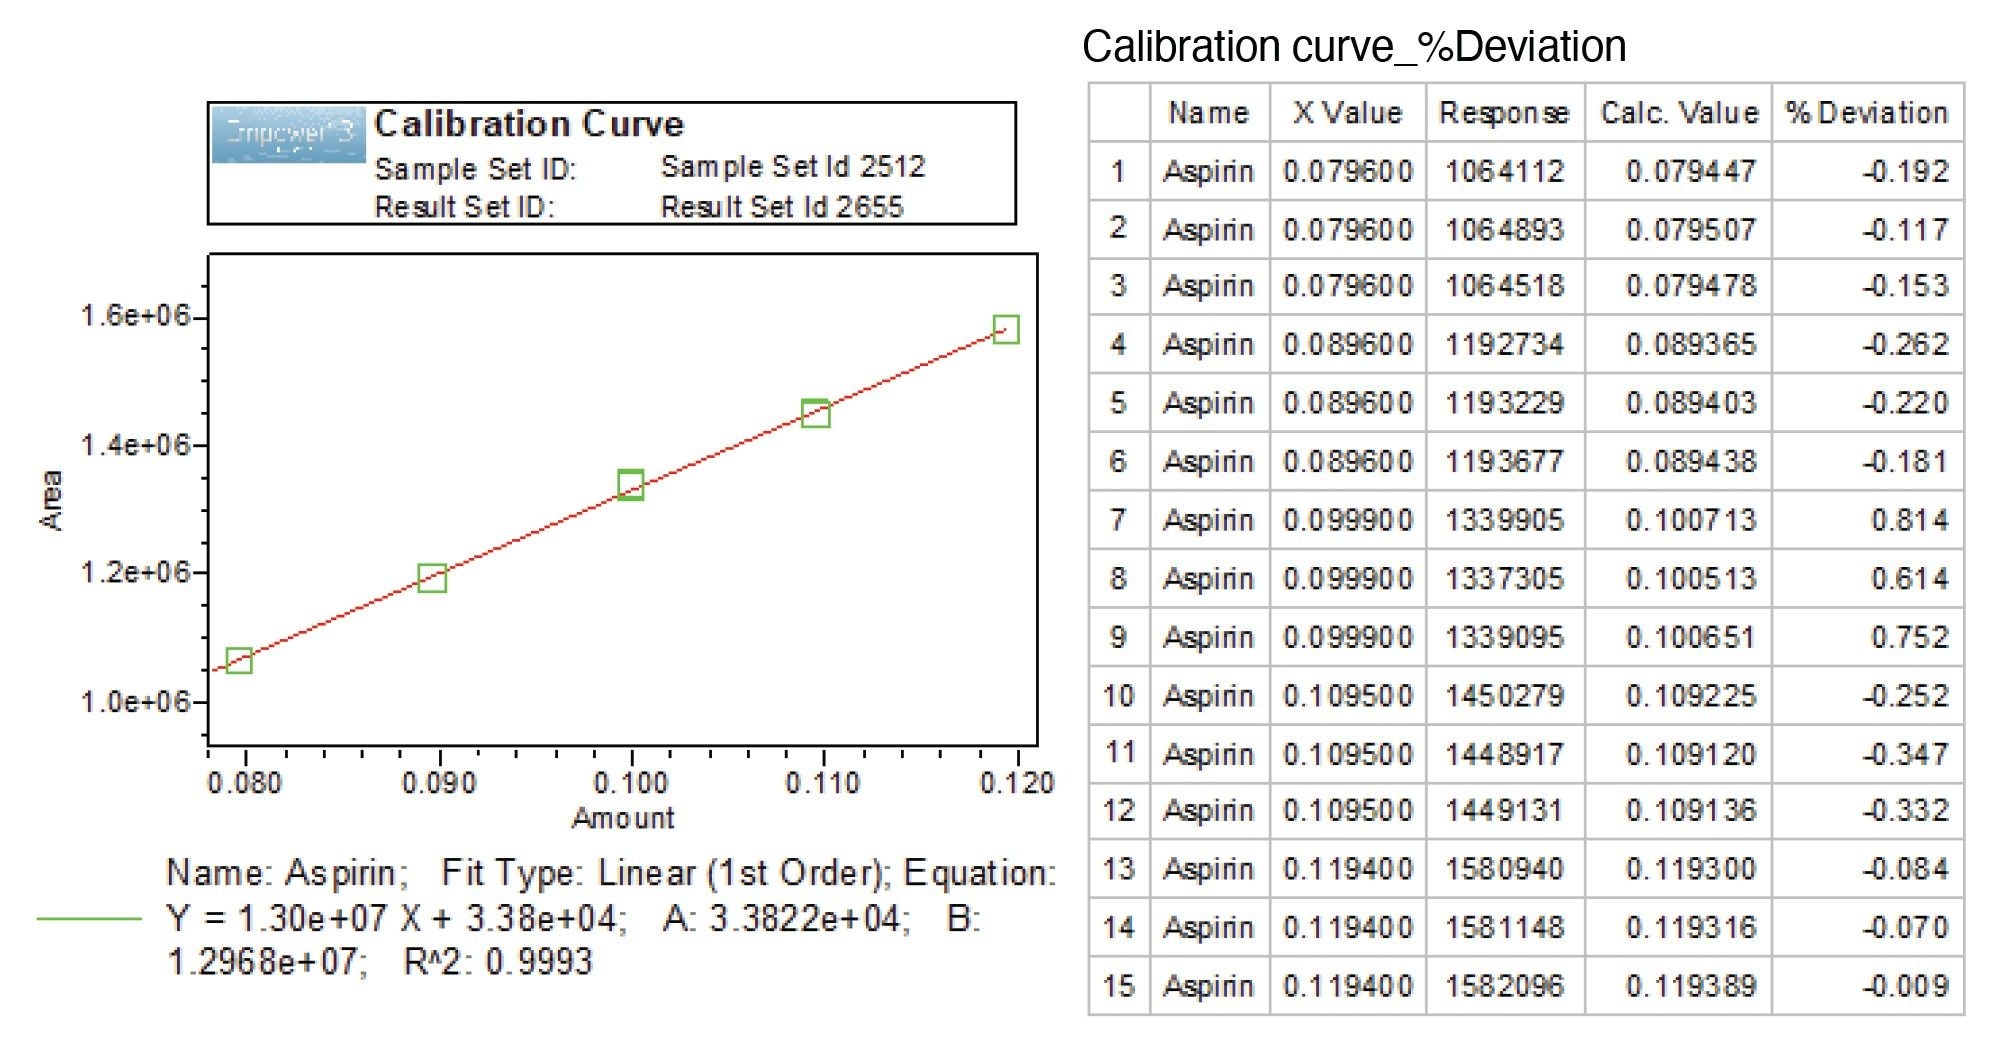2000x1056 pixels.
Task: Click the X Value column header
Action: (1347, 113)
